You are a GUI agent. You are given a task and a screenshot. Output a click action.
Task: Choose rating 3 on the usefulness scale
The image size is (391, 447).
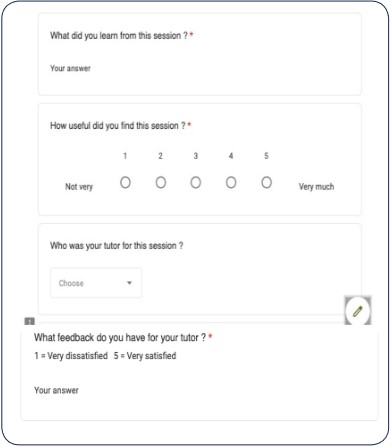(196, 182)
